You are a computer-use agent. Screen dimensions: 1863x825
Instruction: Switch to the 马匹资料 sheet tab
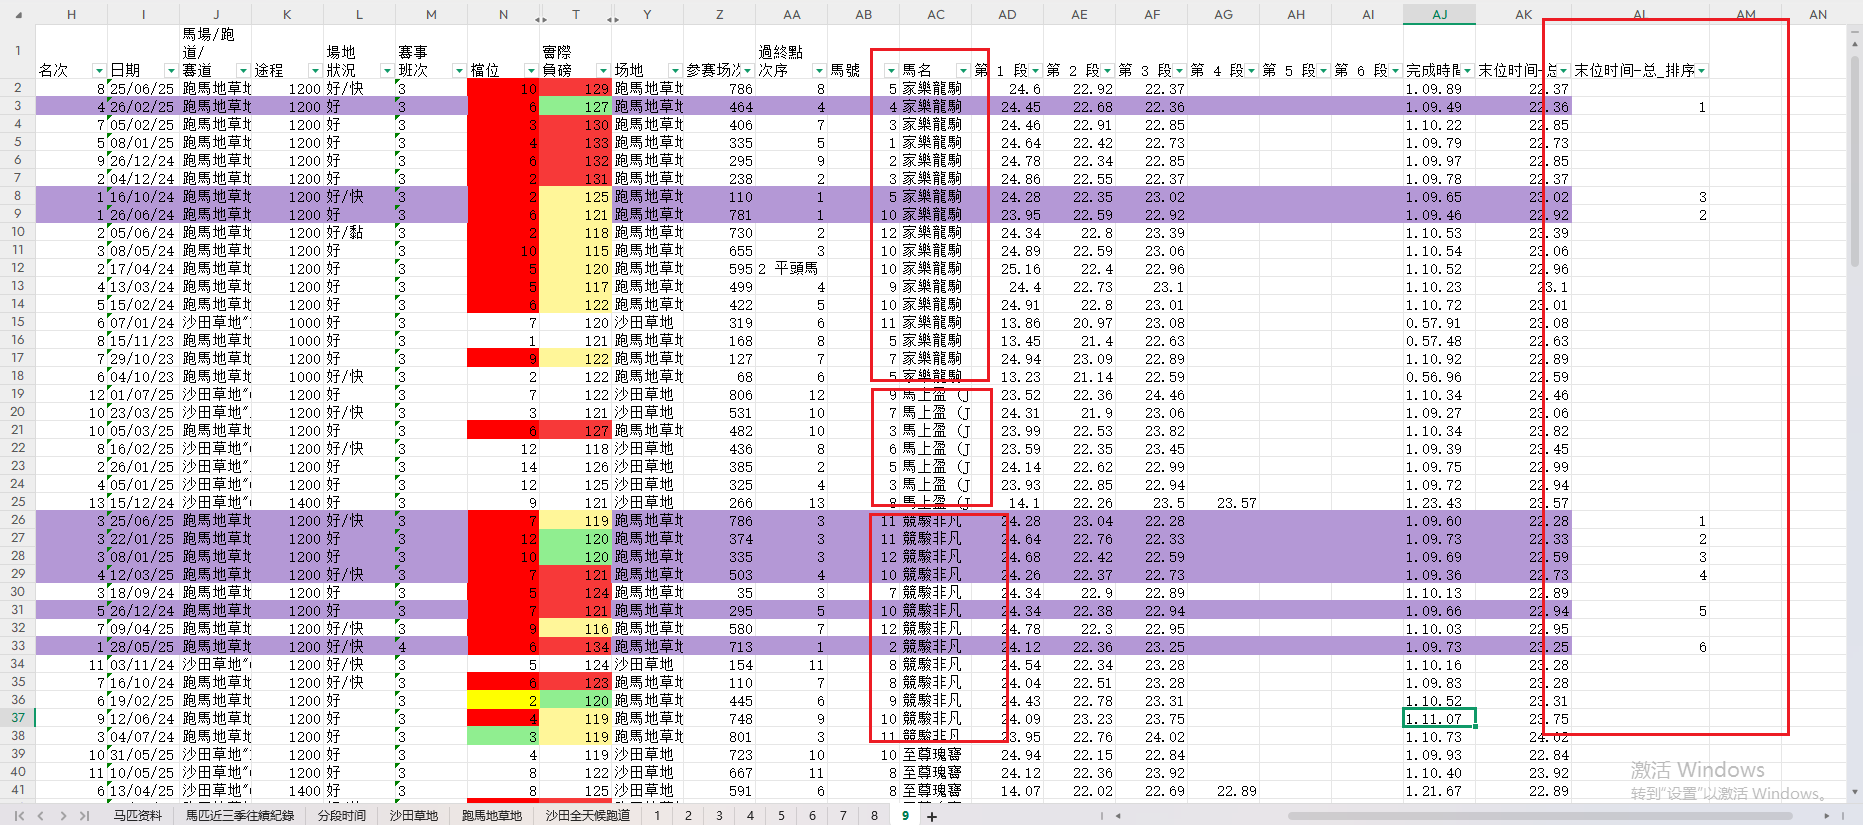tap(137, 816)
